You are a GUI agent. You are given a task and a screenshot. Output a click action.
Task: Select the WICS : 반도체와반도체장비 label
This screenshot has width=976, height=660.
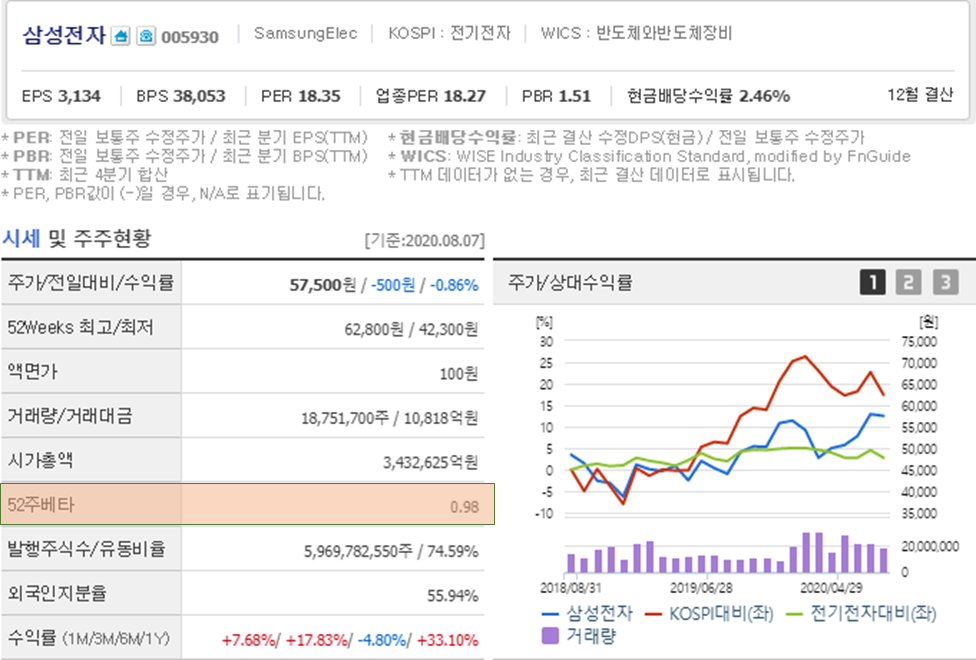636,33
